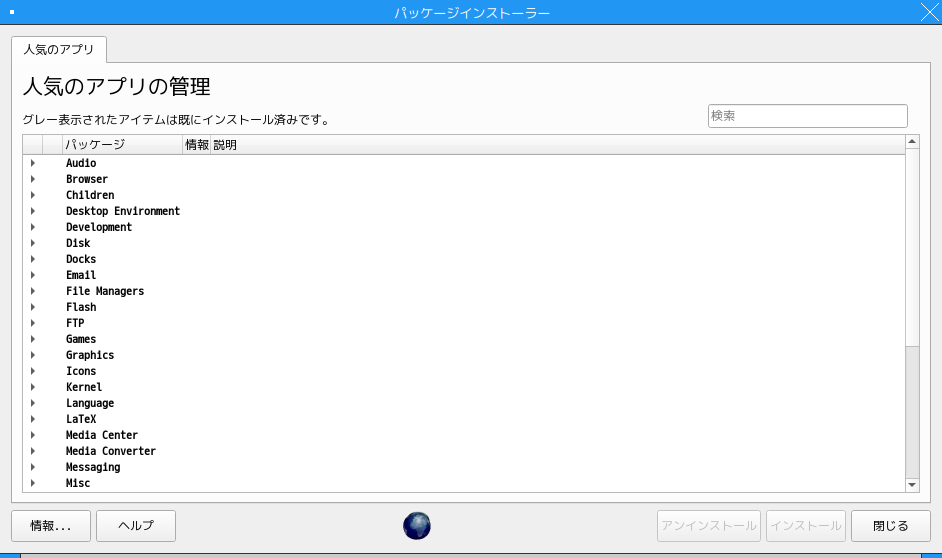The width and height of the screenshot is (942, 558).
Task: Expand the File Managers category
Action: (x=32, y=291)
